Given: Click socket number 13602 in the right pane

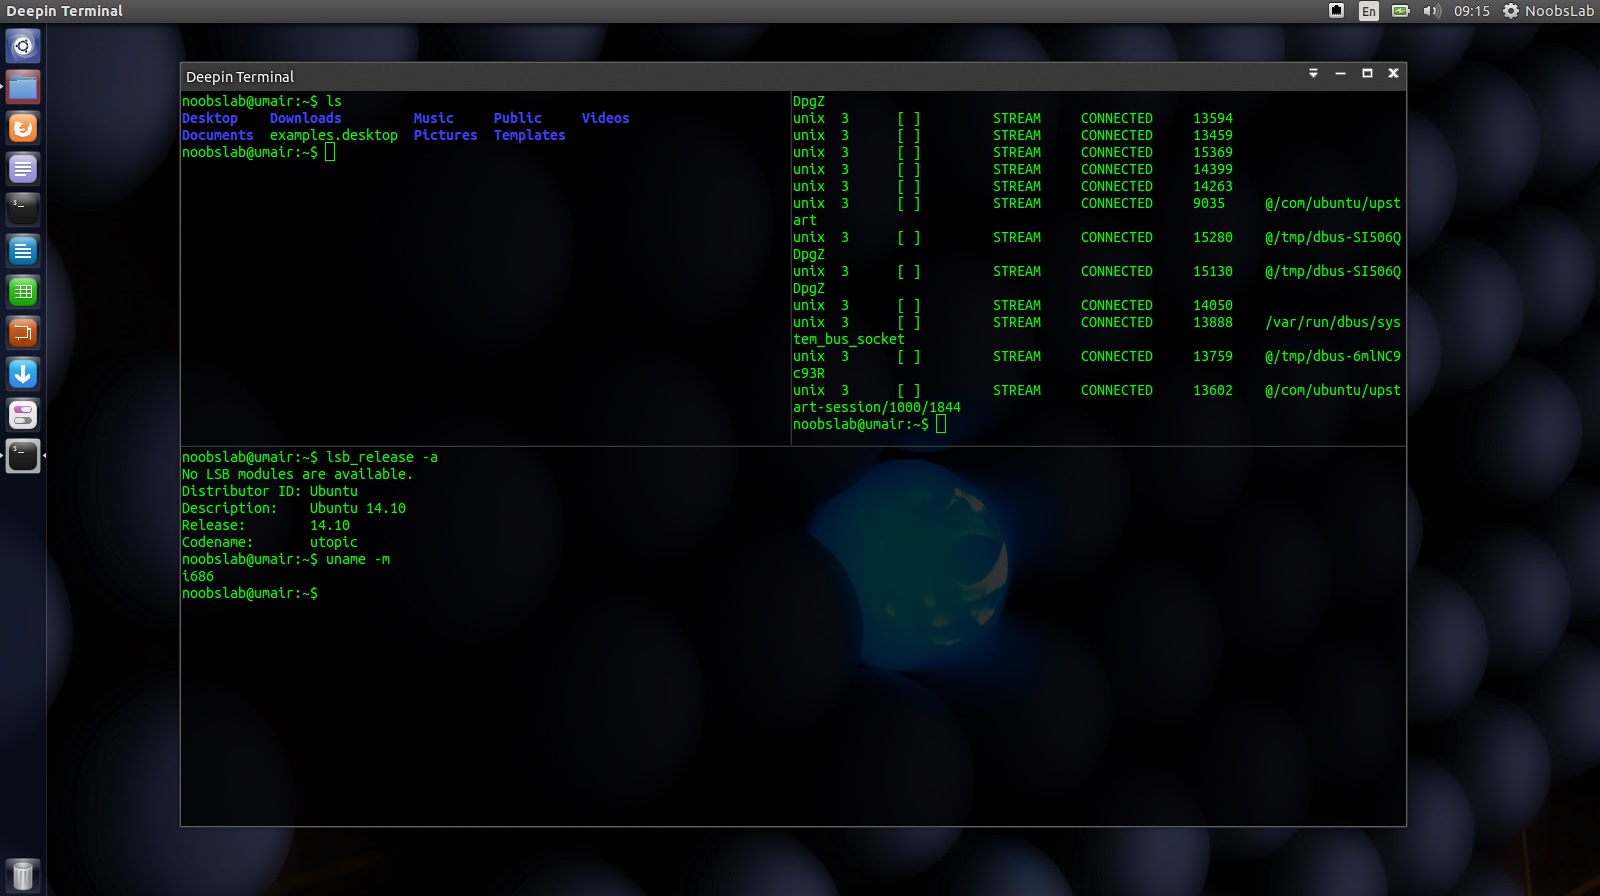Looking at the screenshot, I should tap(1213, 390).
